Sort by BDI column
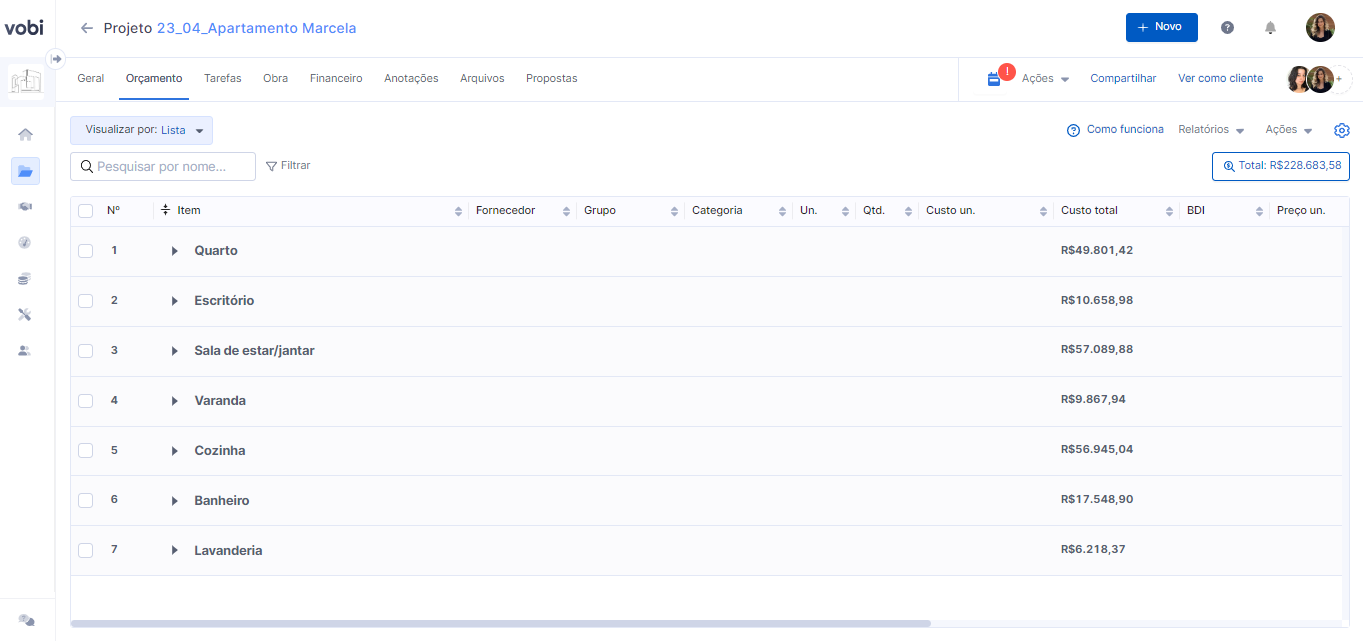The height and width of the screenshot is (641, 1363). 1260,211
